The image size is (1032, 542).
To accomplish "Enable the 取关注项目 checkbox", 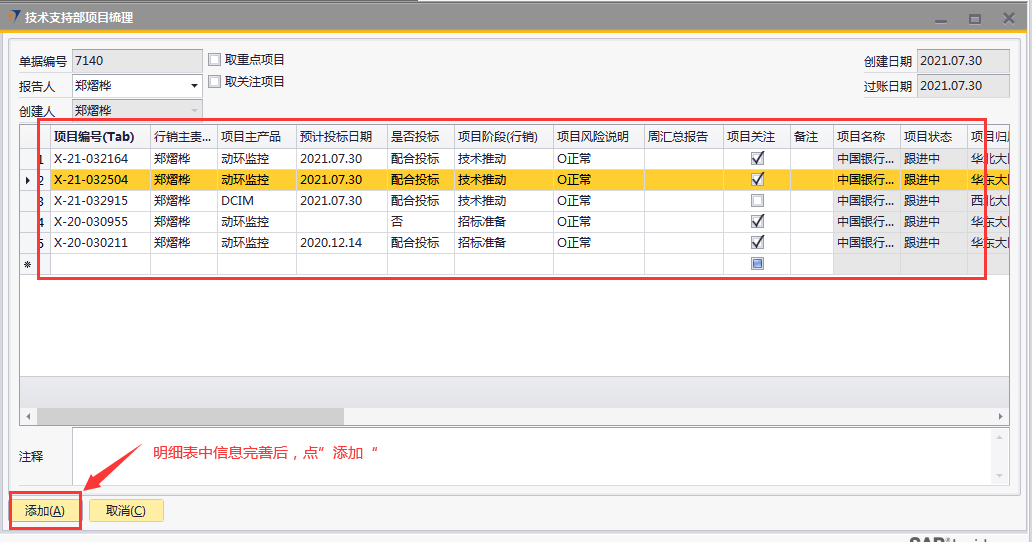I will click(x=214, y=82).
